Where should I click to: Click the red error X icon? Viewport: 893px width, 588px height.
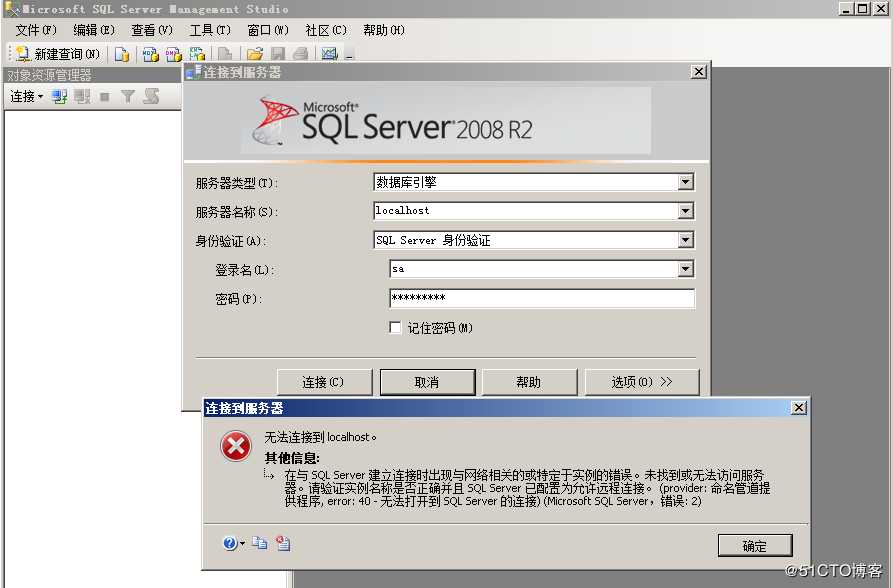236,446
